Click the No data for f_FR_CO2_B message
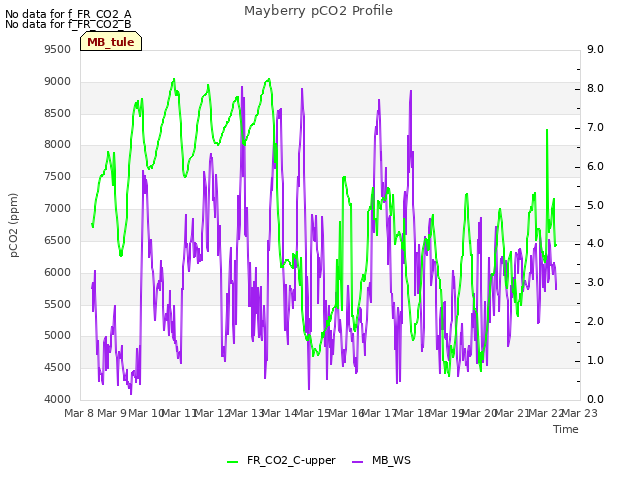Image resolution: width=640 pixels, height=480 pixels. pyautogui.click(x=68, y=24)
